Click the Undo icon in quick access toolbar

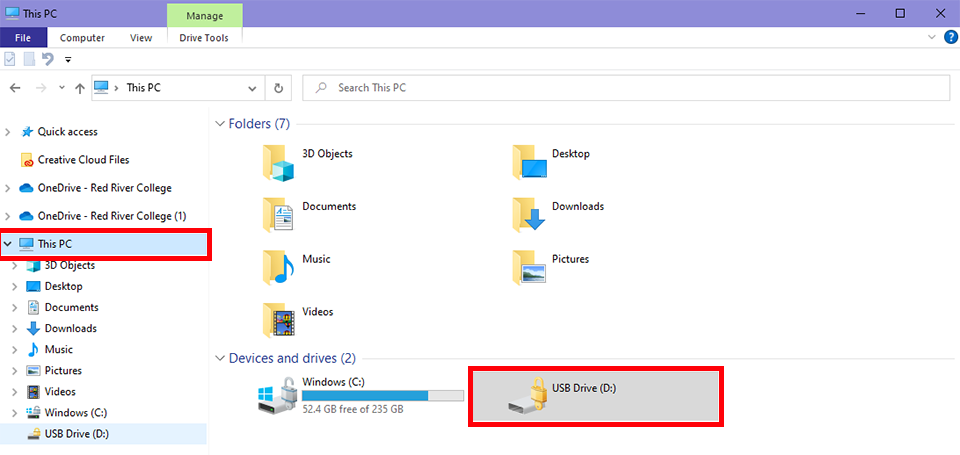[x=47, y=59]
